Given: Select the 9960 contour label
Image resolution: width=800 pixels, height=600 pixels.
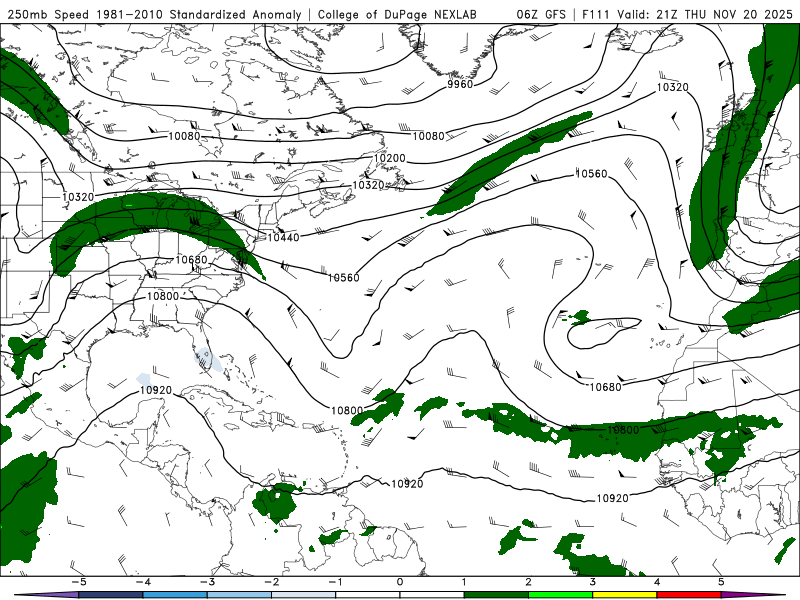Looking at the screenshot, I should pos(460,84).
